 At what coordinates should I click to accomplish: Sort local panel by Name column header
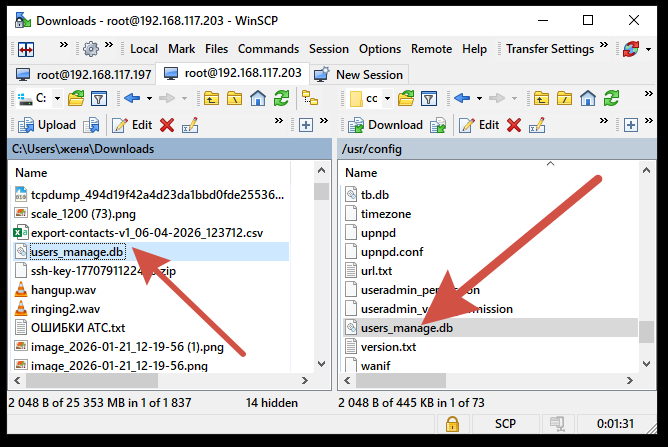point(151,173)
